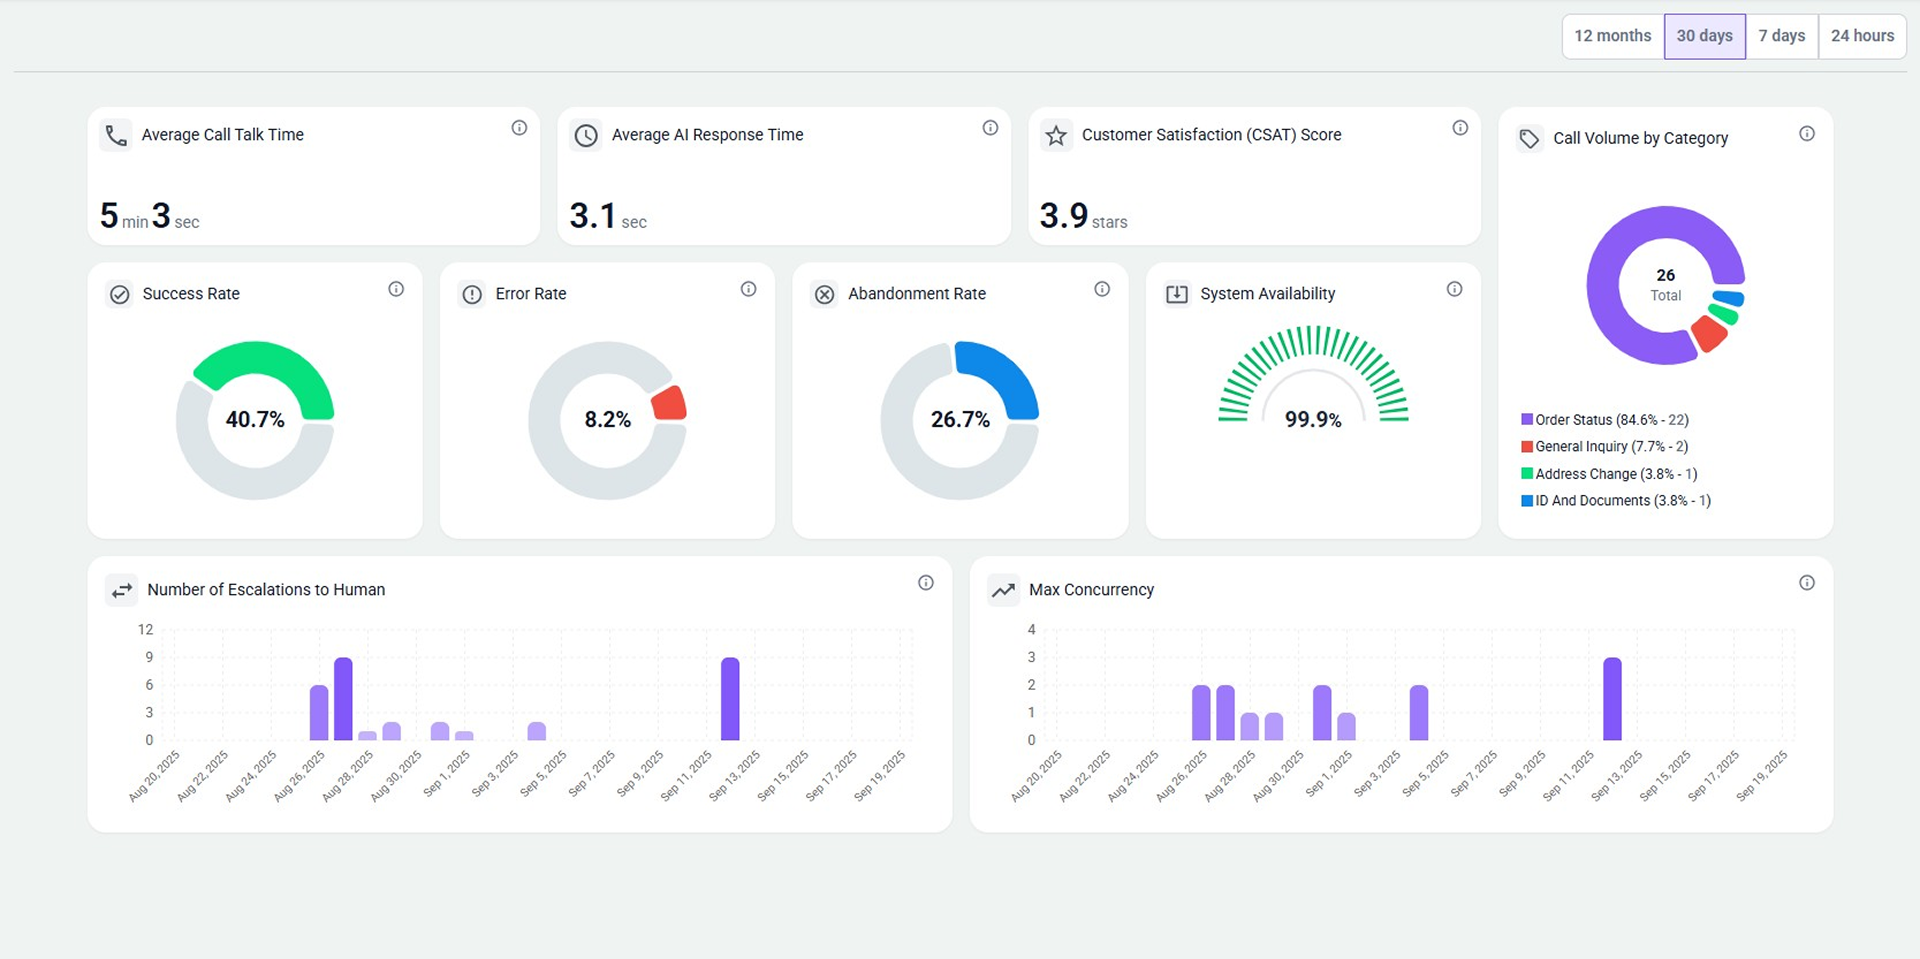
Task: Open the Error Rate info icon
Action: click(x=748, y=289)
